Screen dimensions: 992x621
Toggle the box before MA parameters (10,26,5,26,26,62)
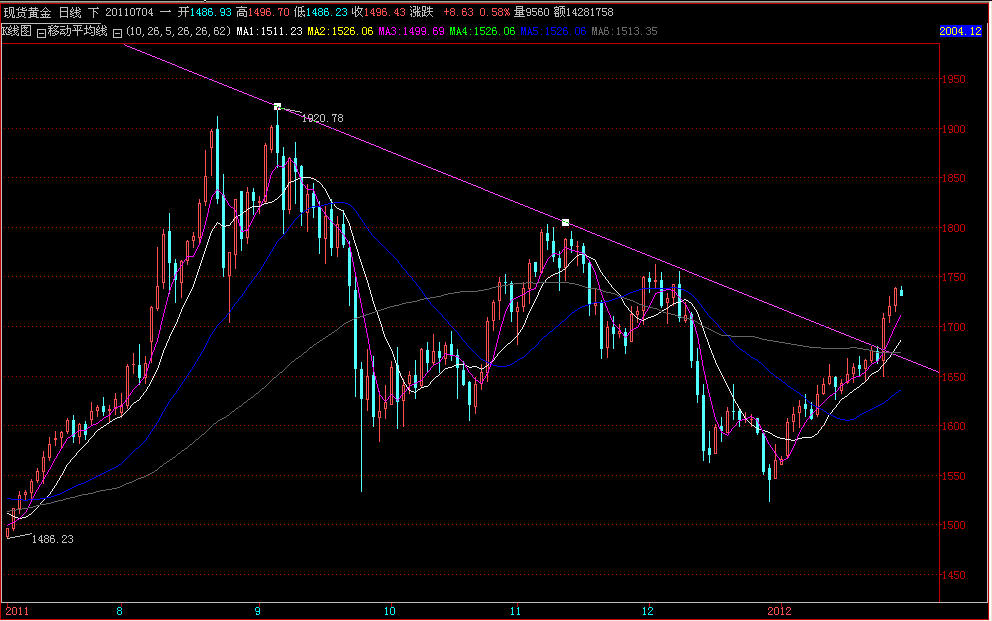[117, 32]
